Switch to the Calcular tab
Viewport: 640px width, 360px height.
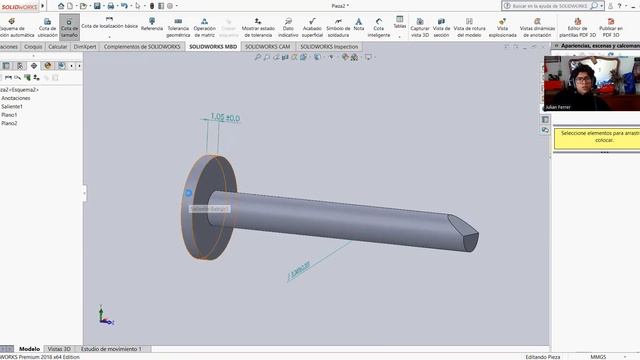pyautogui.click(x=58, y=47)
